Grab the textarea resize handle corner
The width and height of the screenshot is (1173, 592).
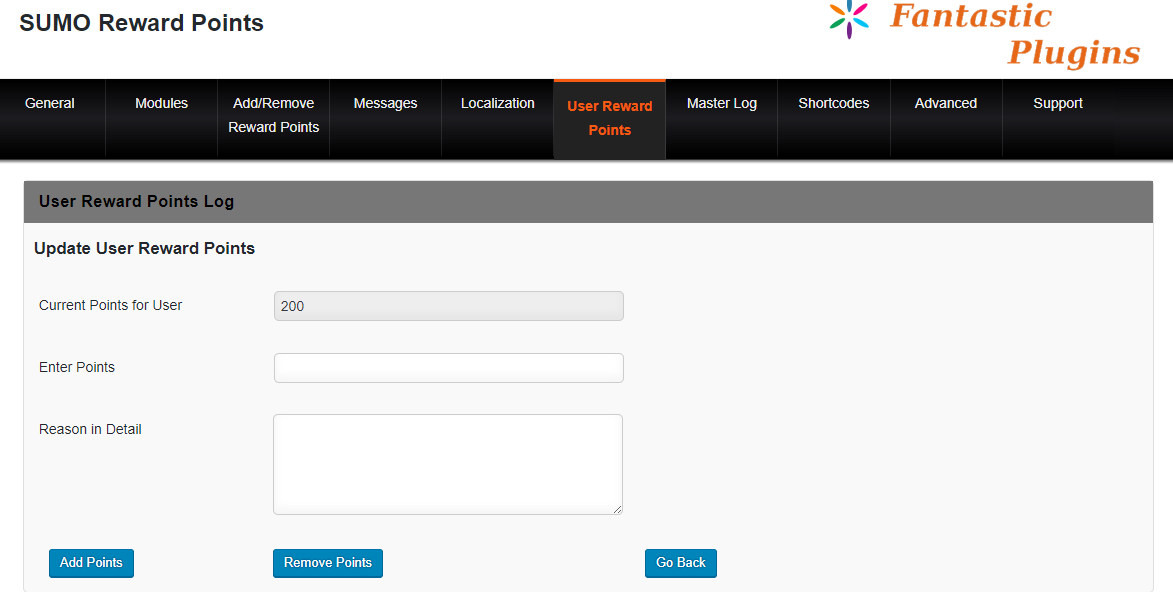(x=617, y=510)
